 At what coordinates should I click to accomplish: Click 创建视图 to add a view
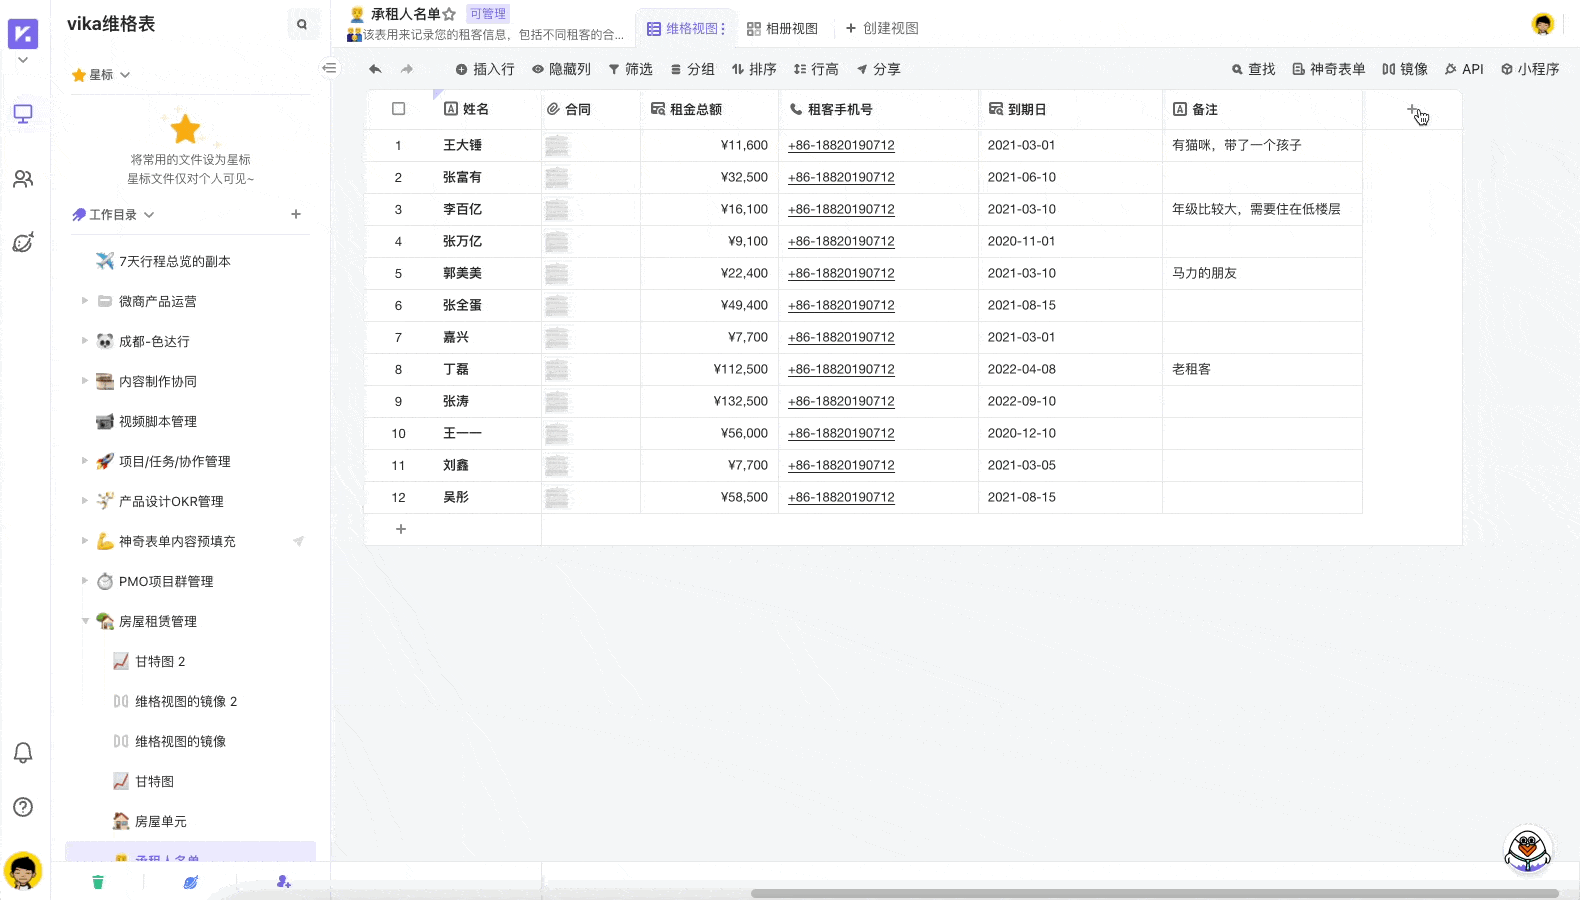click(882, 29)
